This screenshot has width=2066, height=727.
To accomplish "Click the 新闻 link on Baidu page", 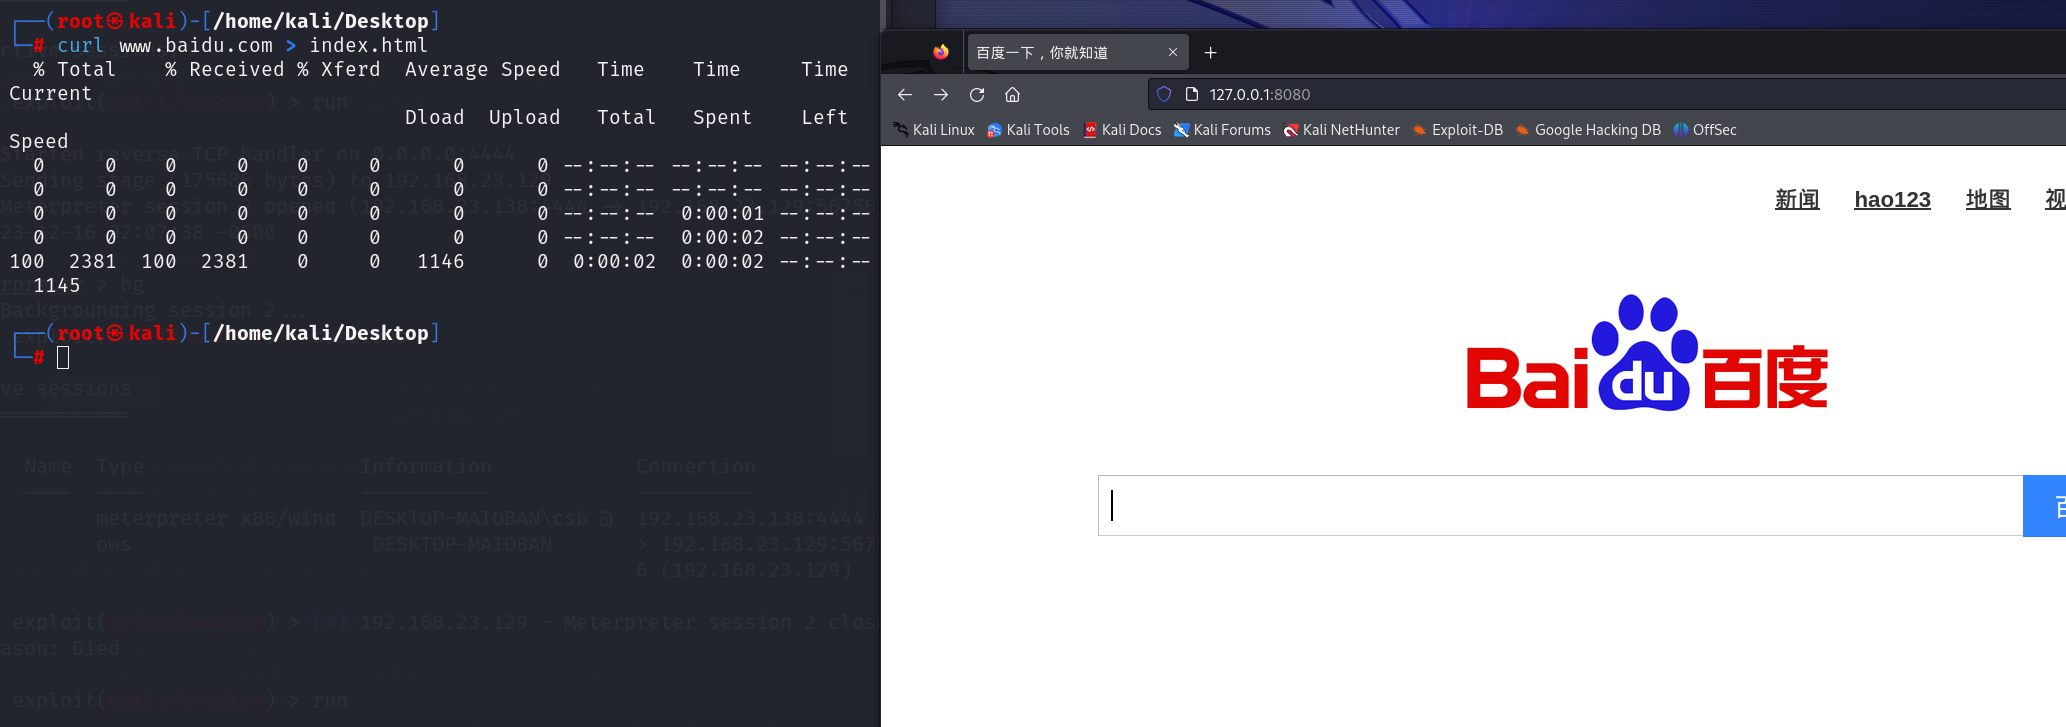I will pyautogui.click(x=1797, y=199).
